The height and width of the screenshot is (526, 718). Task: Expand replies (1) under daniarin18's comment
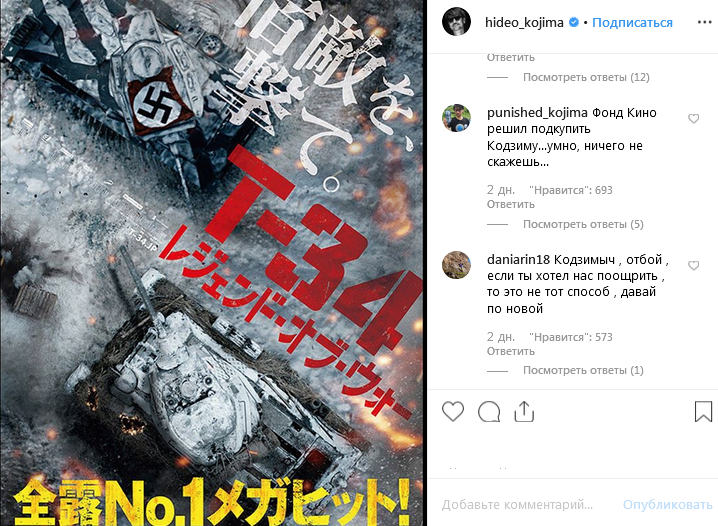point(583,370)
